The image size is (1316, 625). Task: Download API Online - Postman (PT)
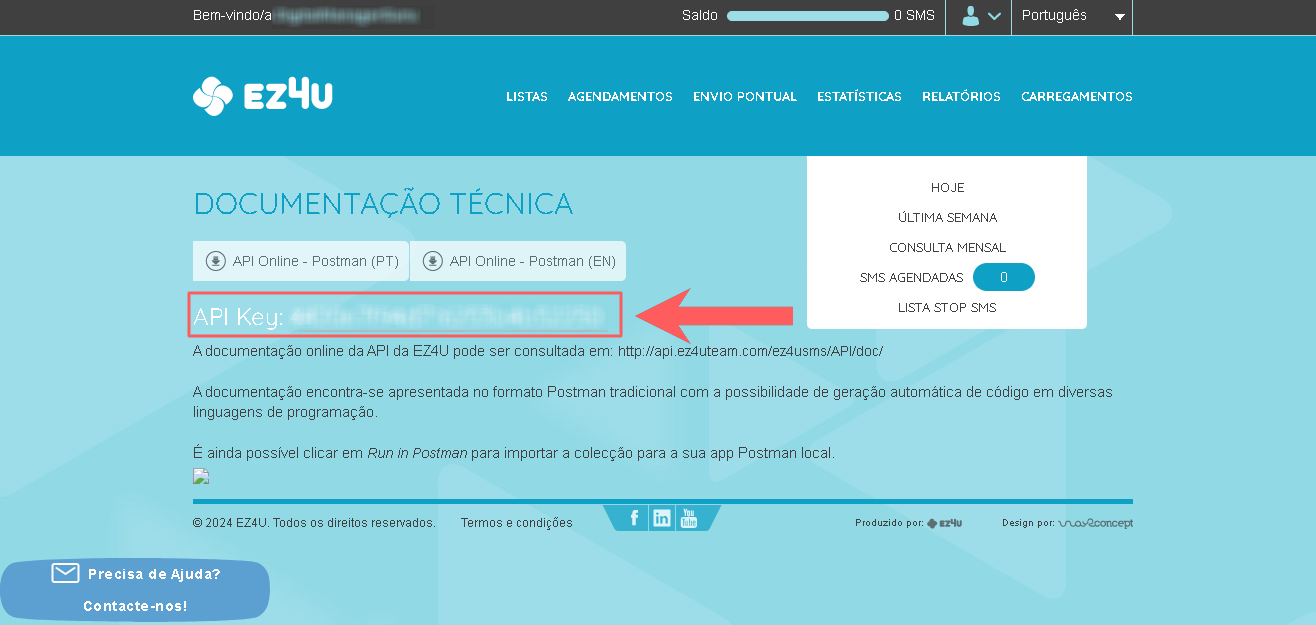pyautogui.click(x=302, y=261)
